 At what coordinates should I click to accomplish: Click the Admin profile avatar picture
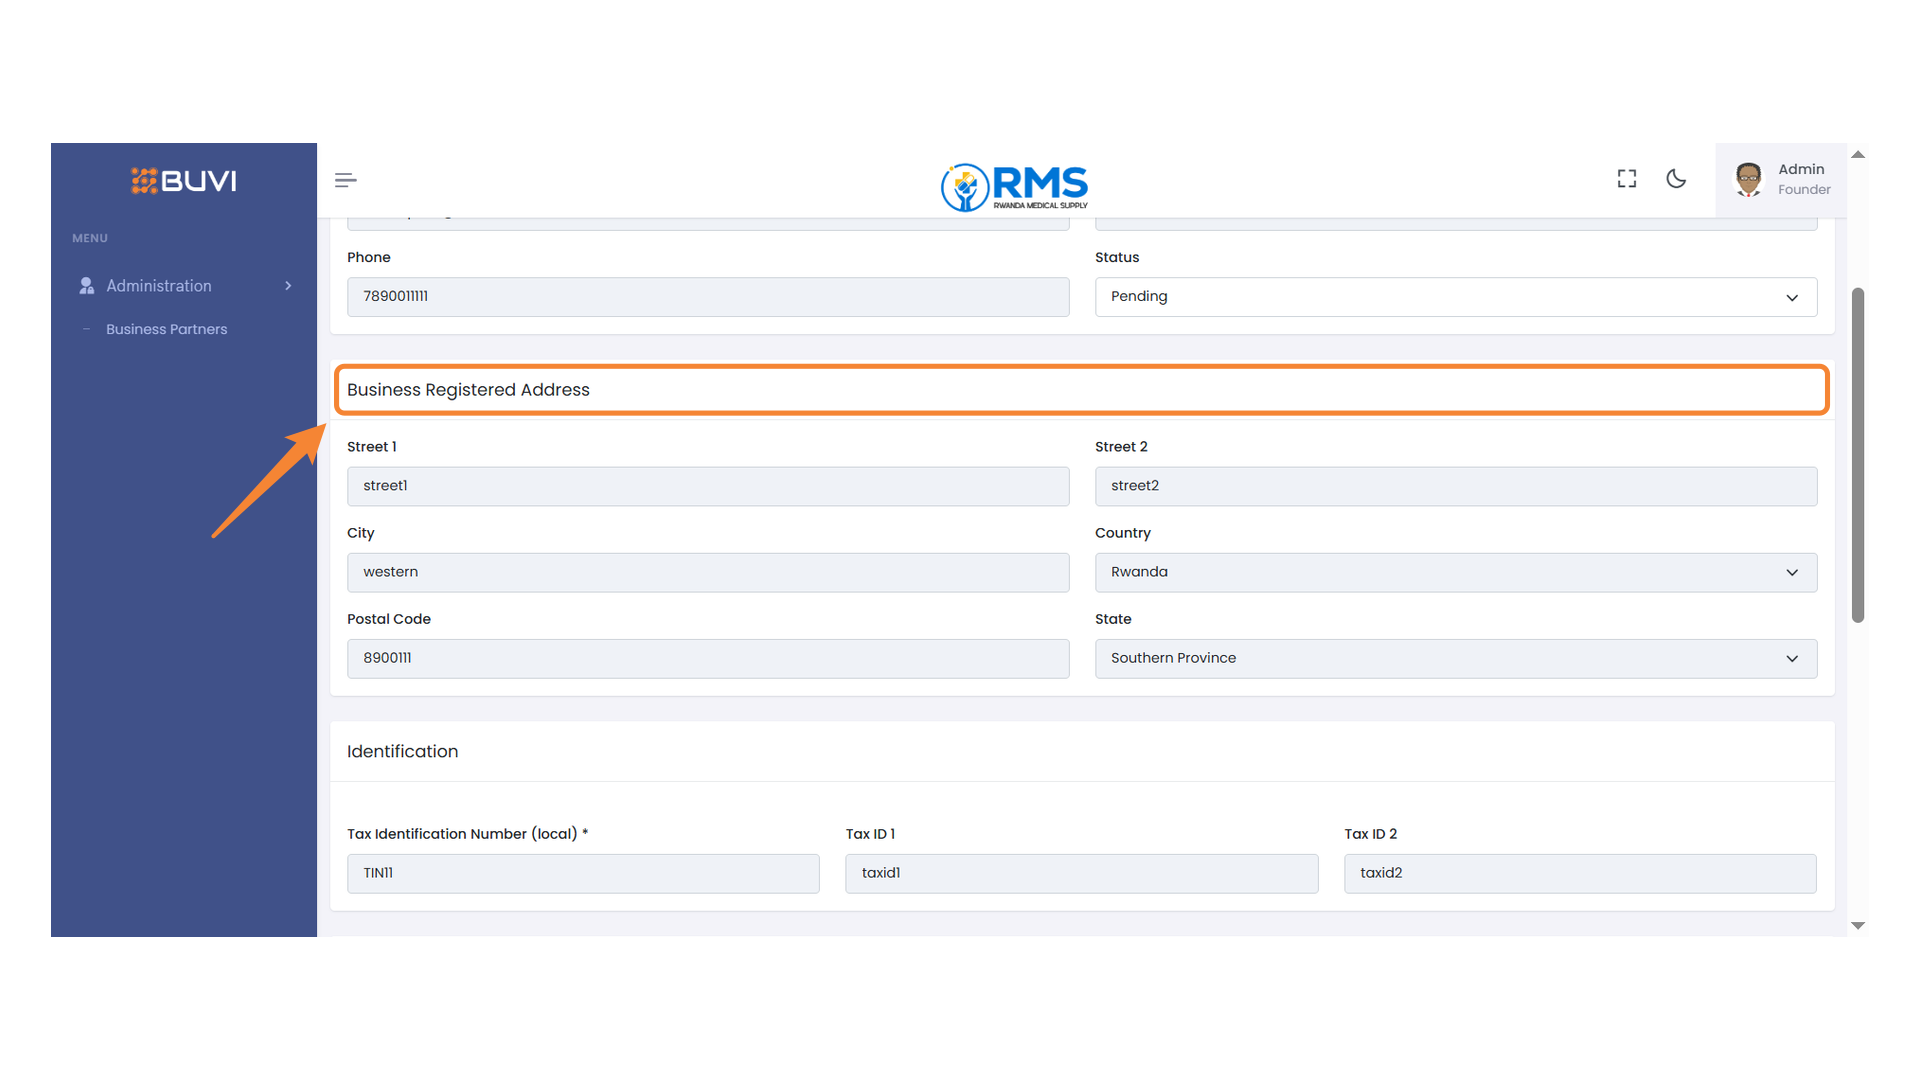click(x=1748, y=179)
